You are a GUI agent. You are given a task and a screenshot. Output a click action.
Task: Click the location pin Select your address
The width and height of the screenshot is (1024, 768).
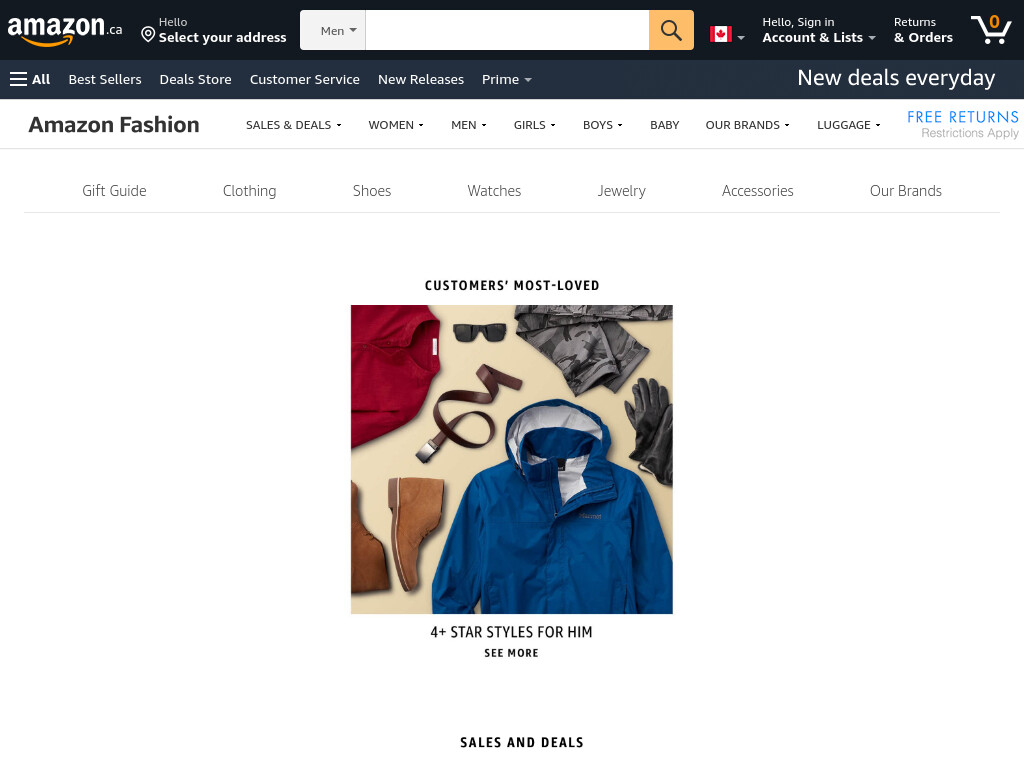pyautogui.click(x=214, y=30)
